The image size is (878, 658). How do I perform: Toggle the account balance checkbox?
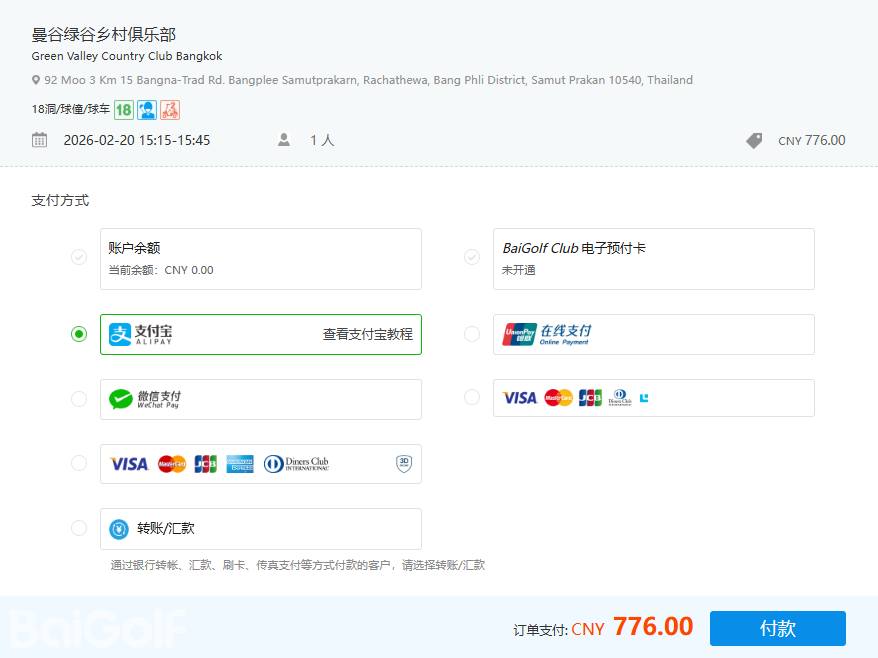pos(79,258)
